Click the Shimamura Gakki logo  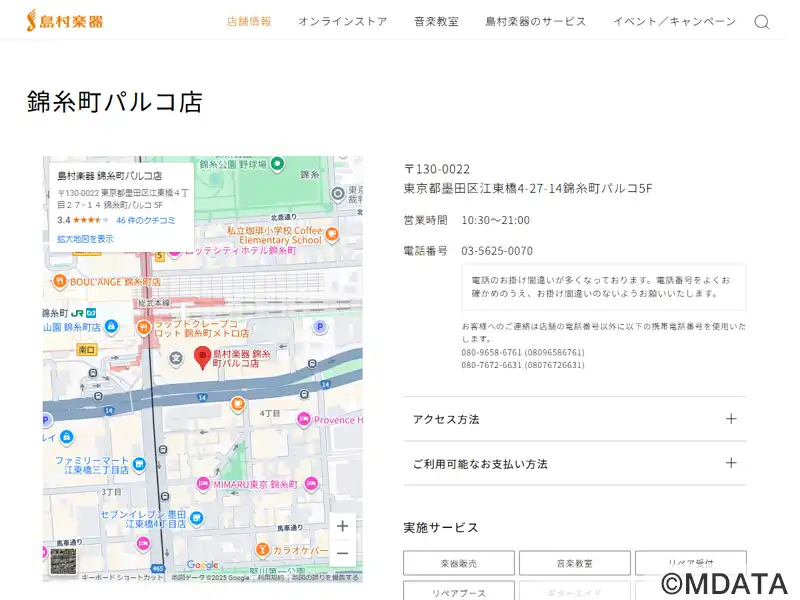click(65, 21)
